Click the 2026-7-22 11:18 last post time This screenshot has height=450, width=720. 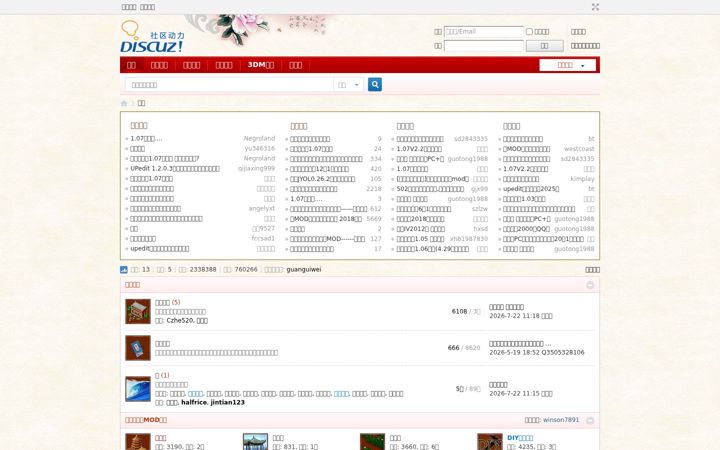514,316
